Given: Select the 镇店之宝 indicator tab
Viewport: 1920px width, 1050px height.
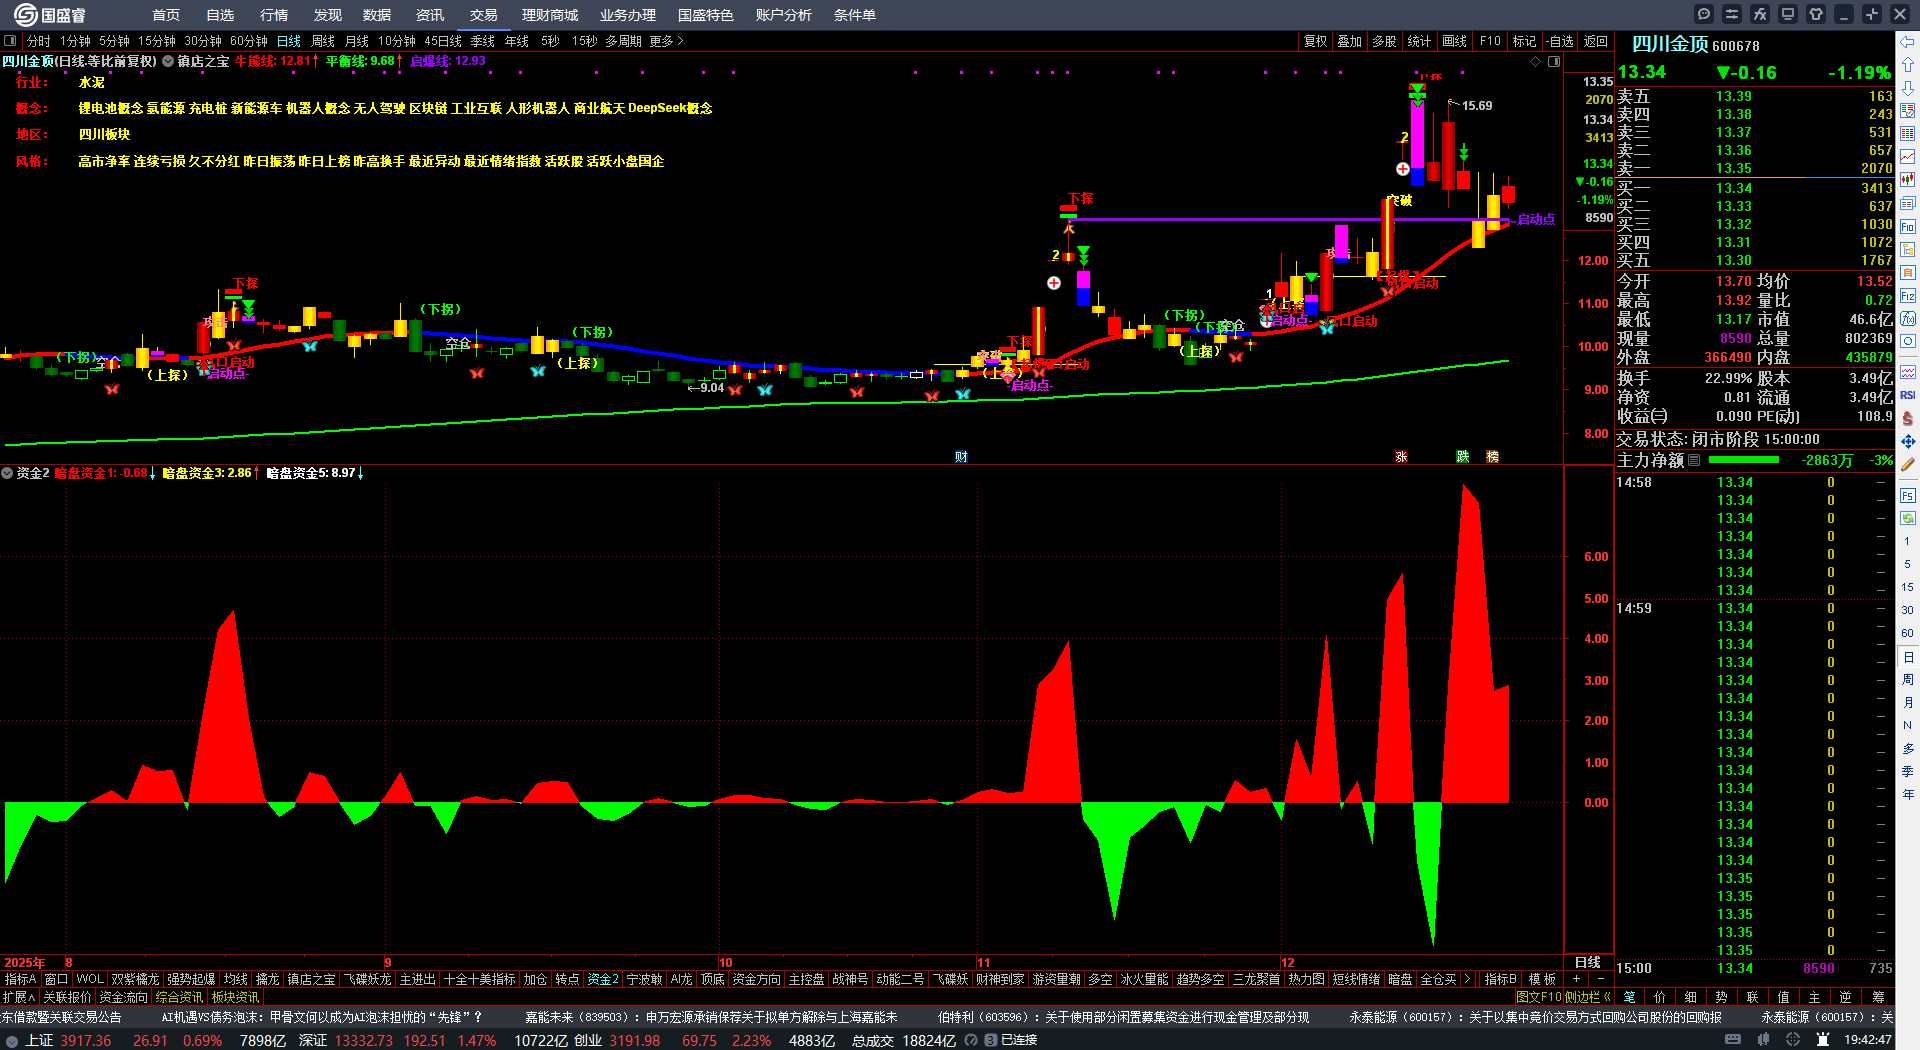Looking at the screenshot, I should pos(311,980).
